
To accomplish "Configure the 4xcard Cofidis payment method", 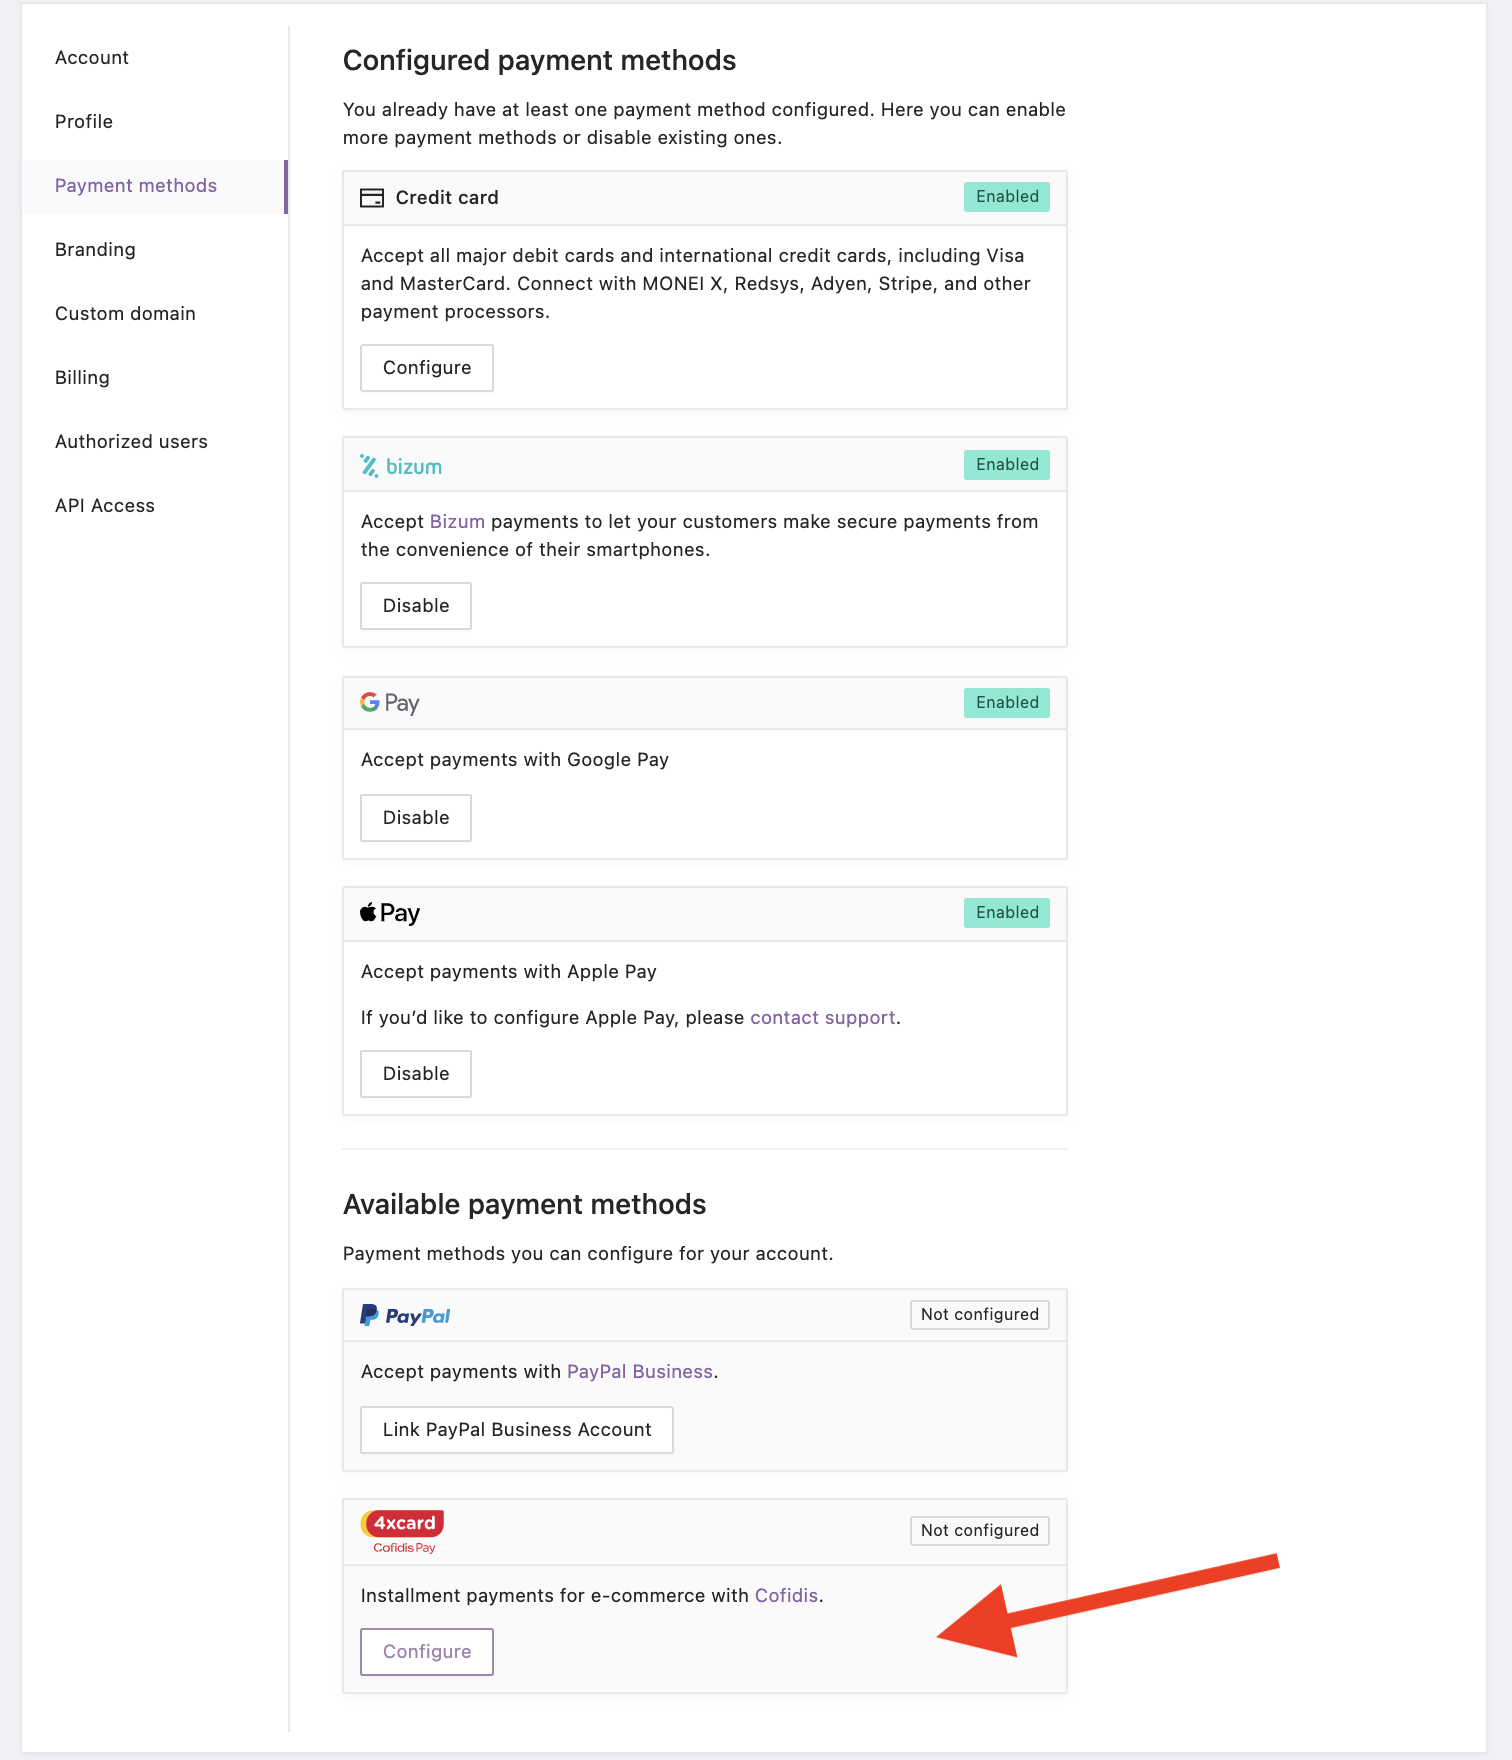I will 427,1652.
